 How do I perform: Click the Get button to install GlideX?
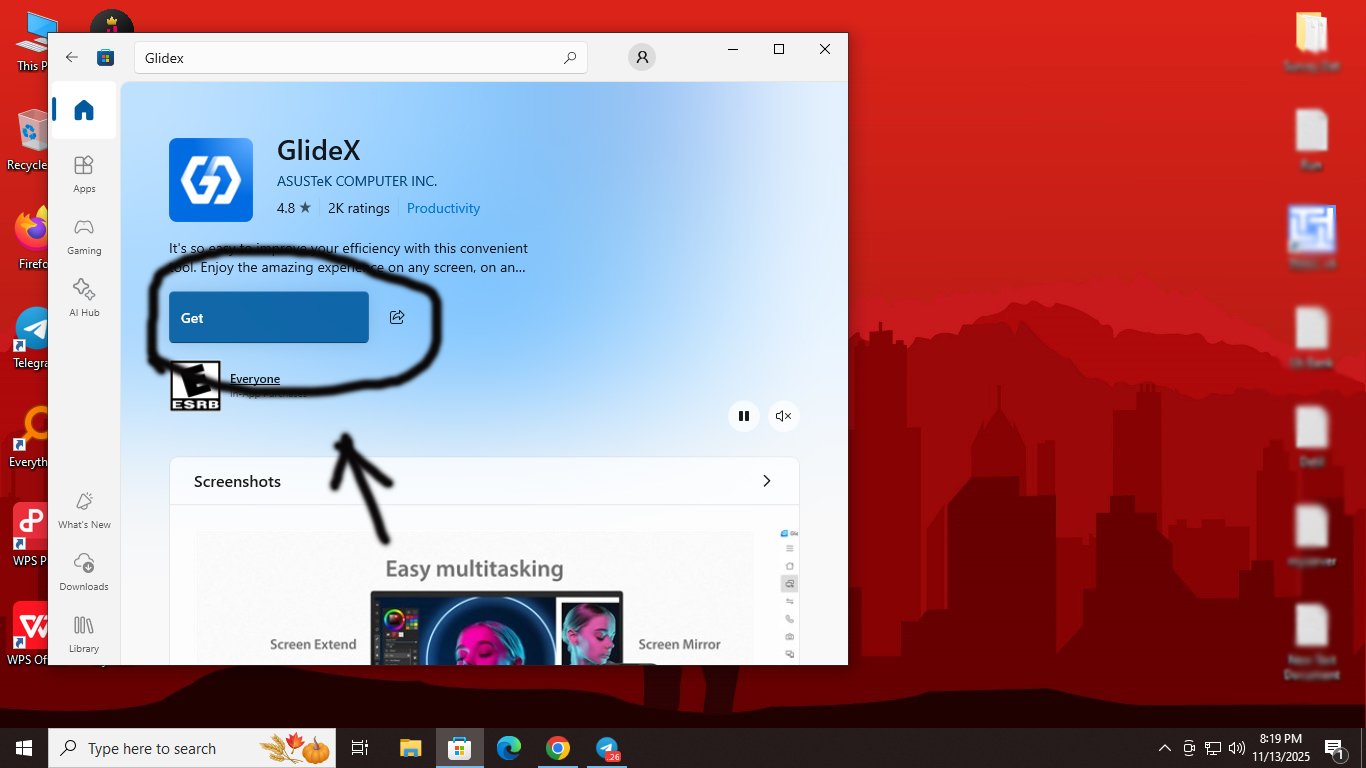(268, 317)
